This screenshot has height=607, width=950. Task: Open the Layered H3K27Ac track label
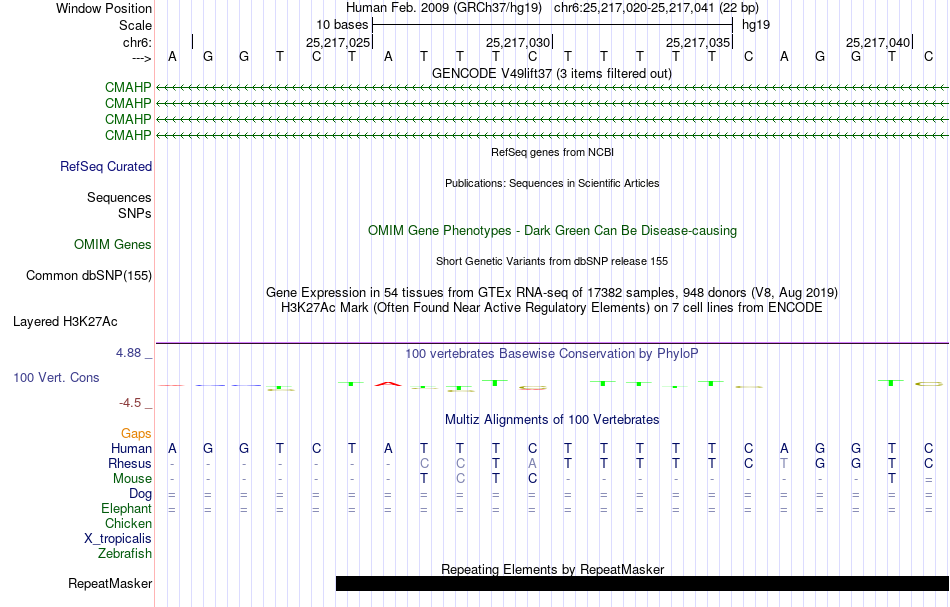coord(65,322)
